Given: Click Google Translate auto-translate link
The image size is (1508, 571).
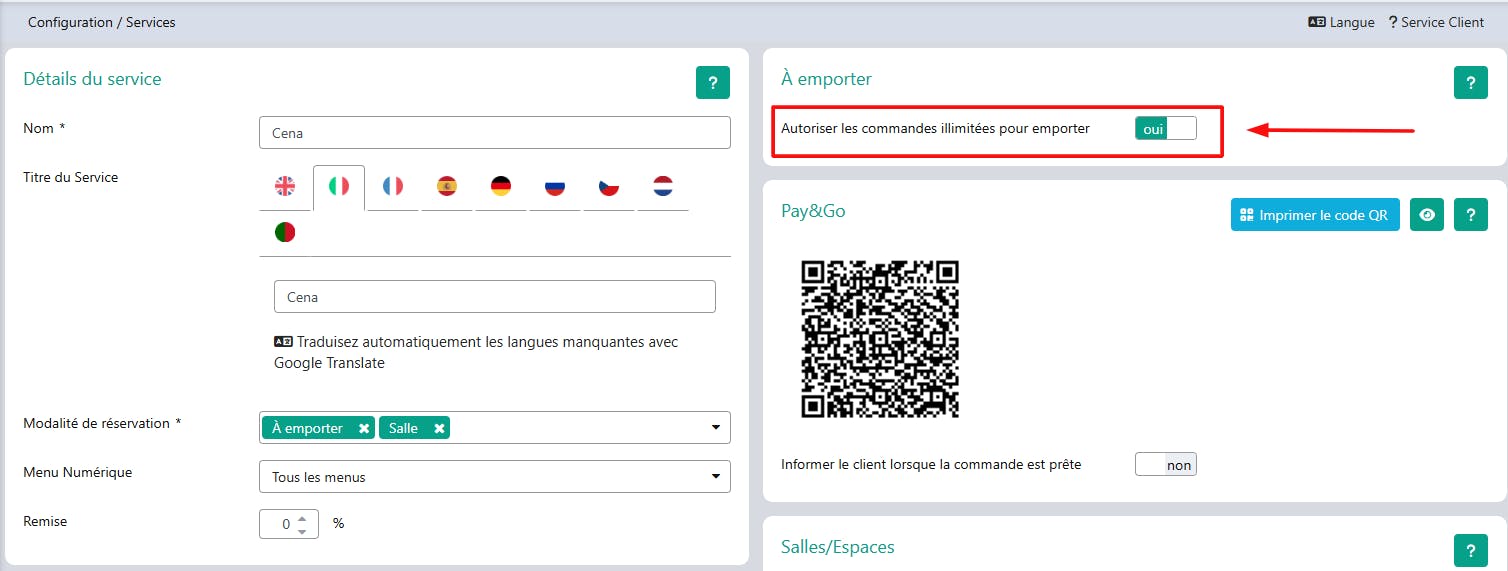Looking at the screenshot, I should (476, 353).
